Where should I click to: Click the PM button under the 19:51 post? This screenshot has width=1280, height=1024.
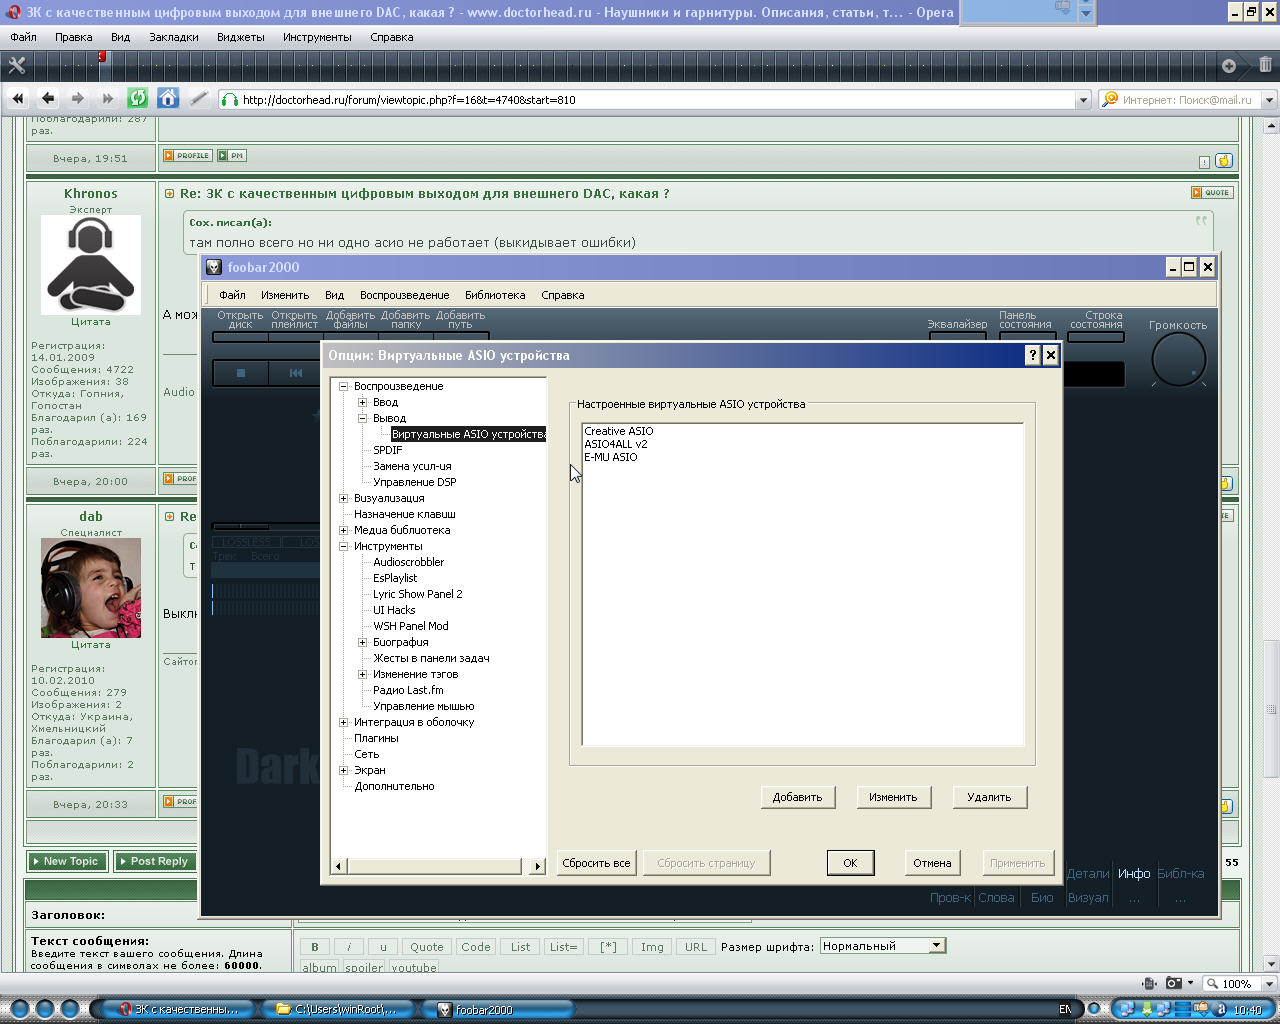coord(232,156)
